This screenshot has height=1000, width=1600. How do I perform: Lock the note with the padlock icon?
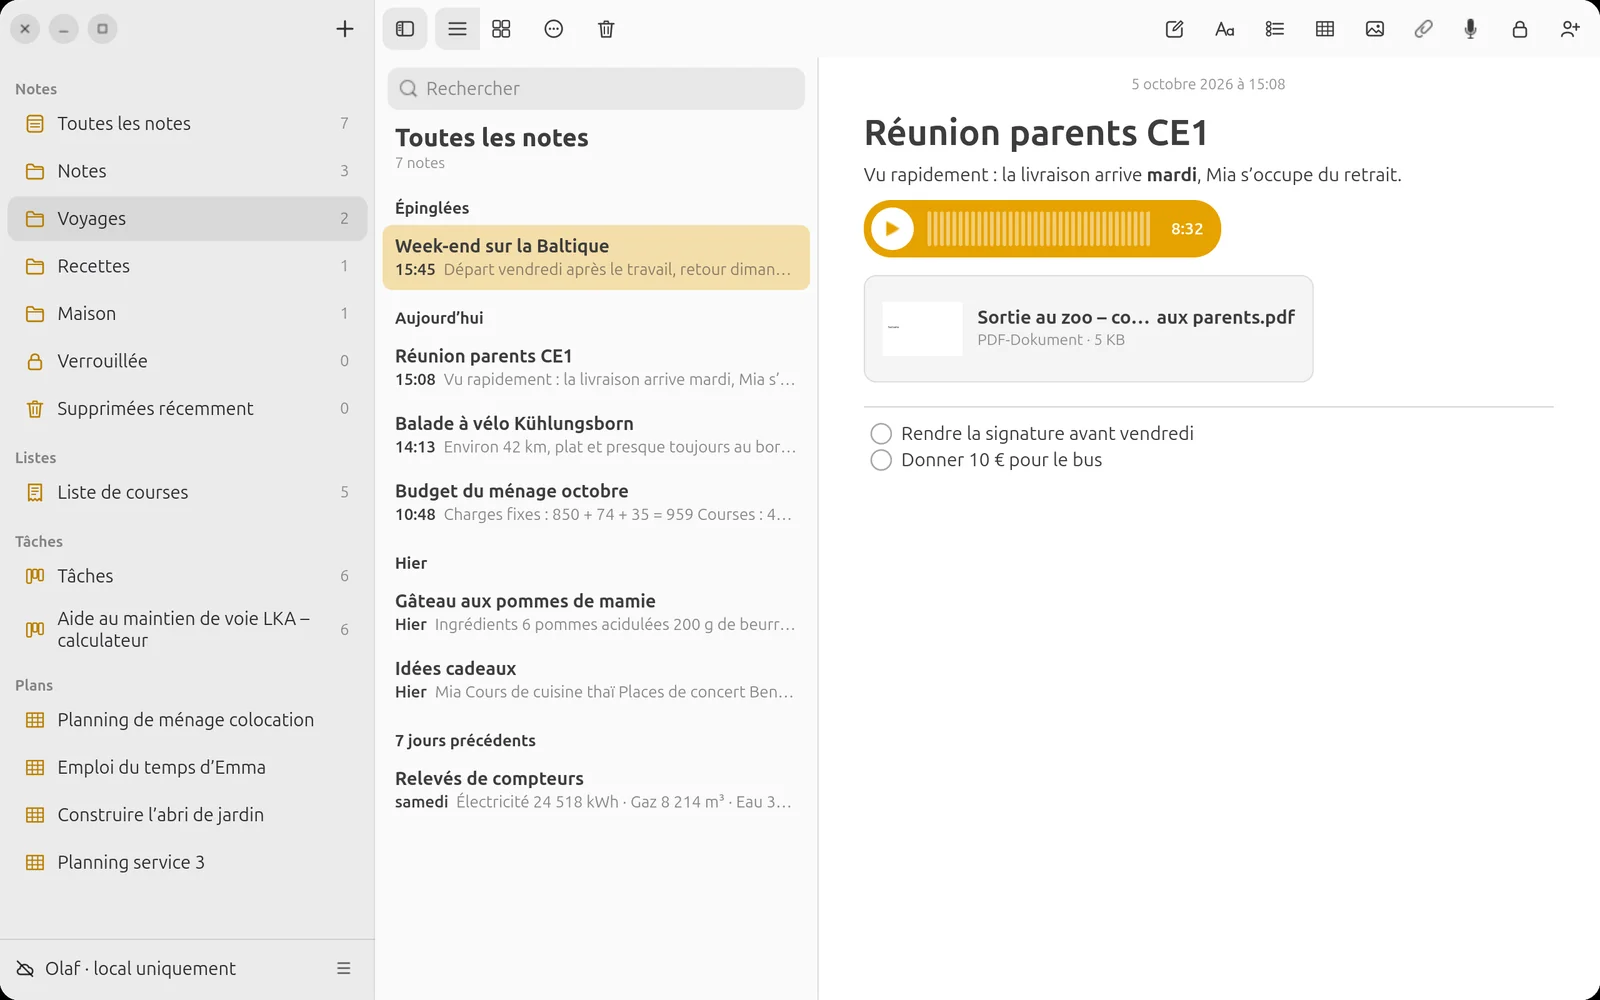1520,29
